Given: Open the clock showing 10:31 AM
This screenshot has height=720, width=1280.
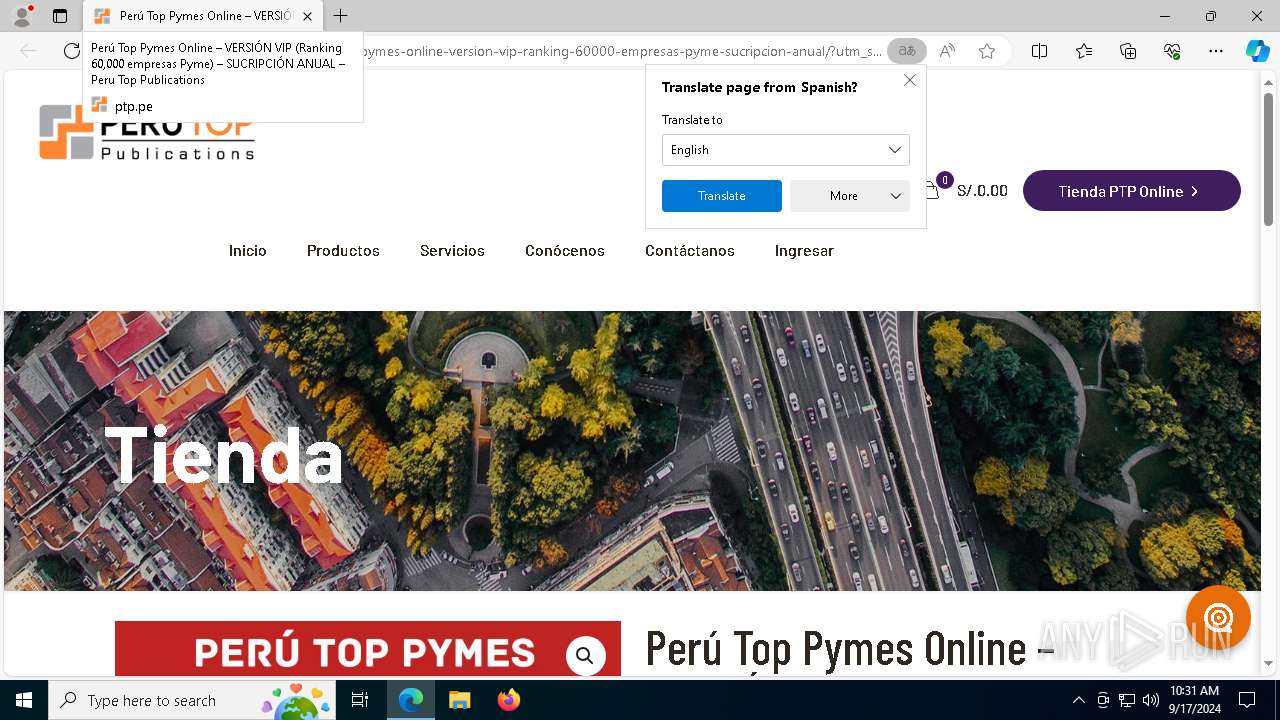Looking at the screenshot, I should tap(1193, 700).
